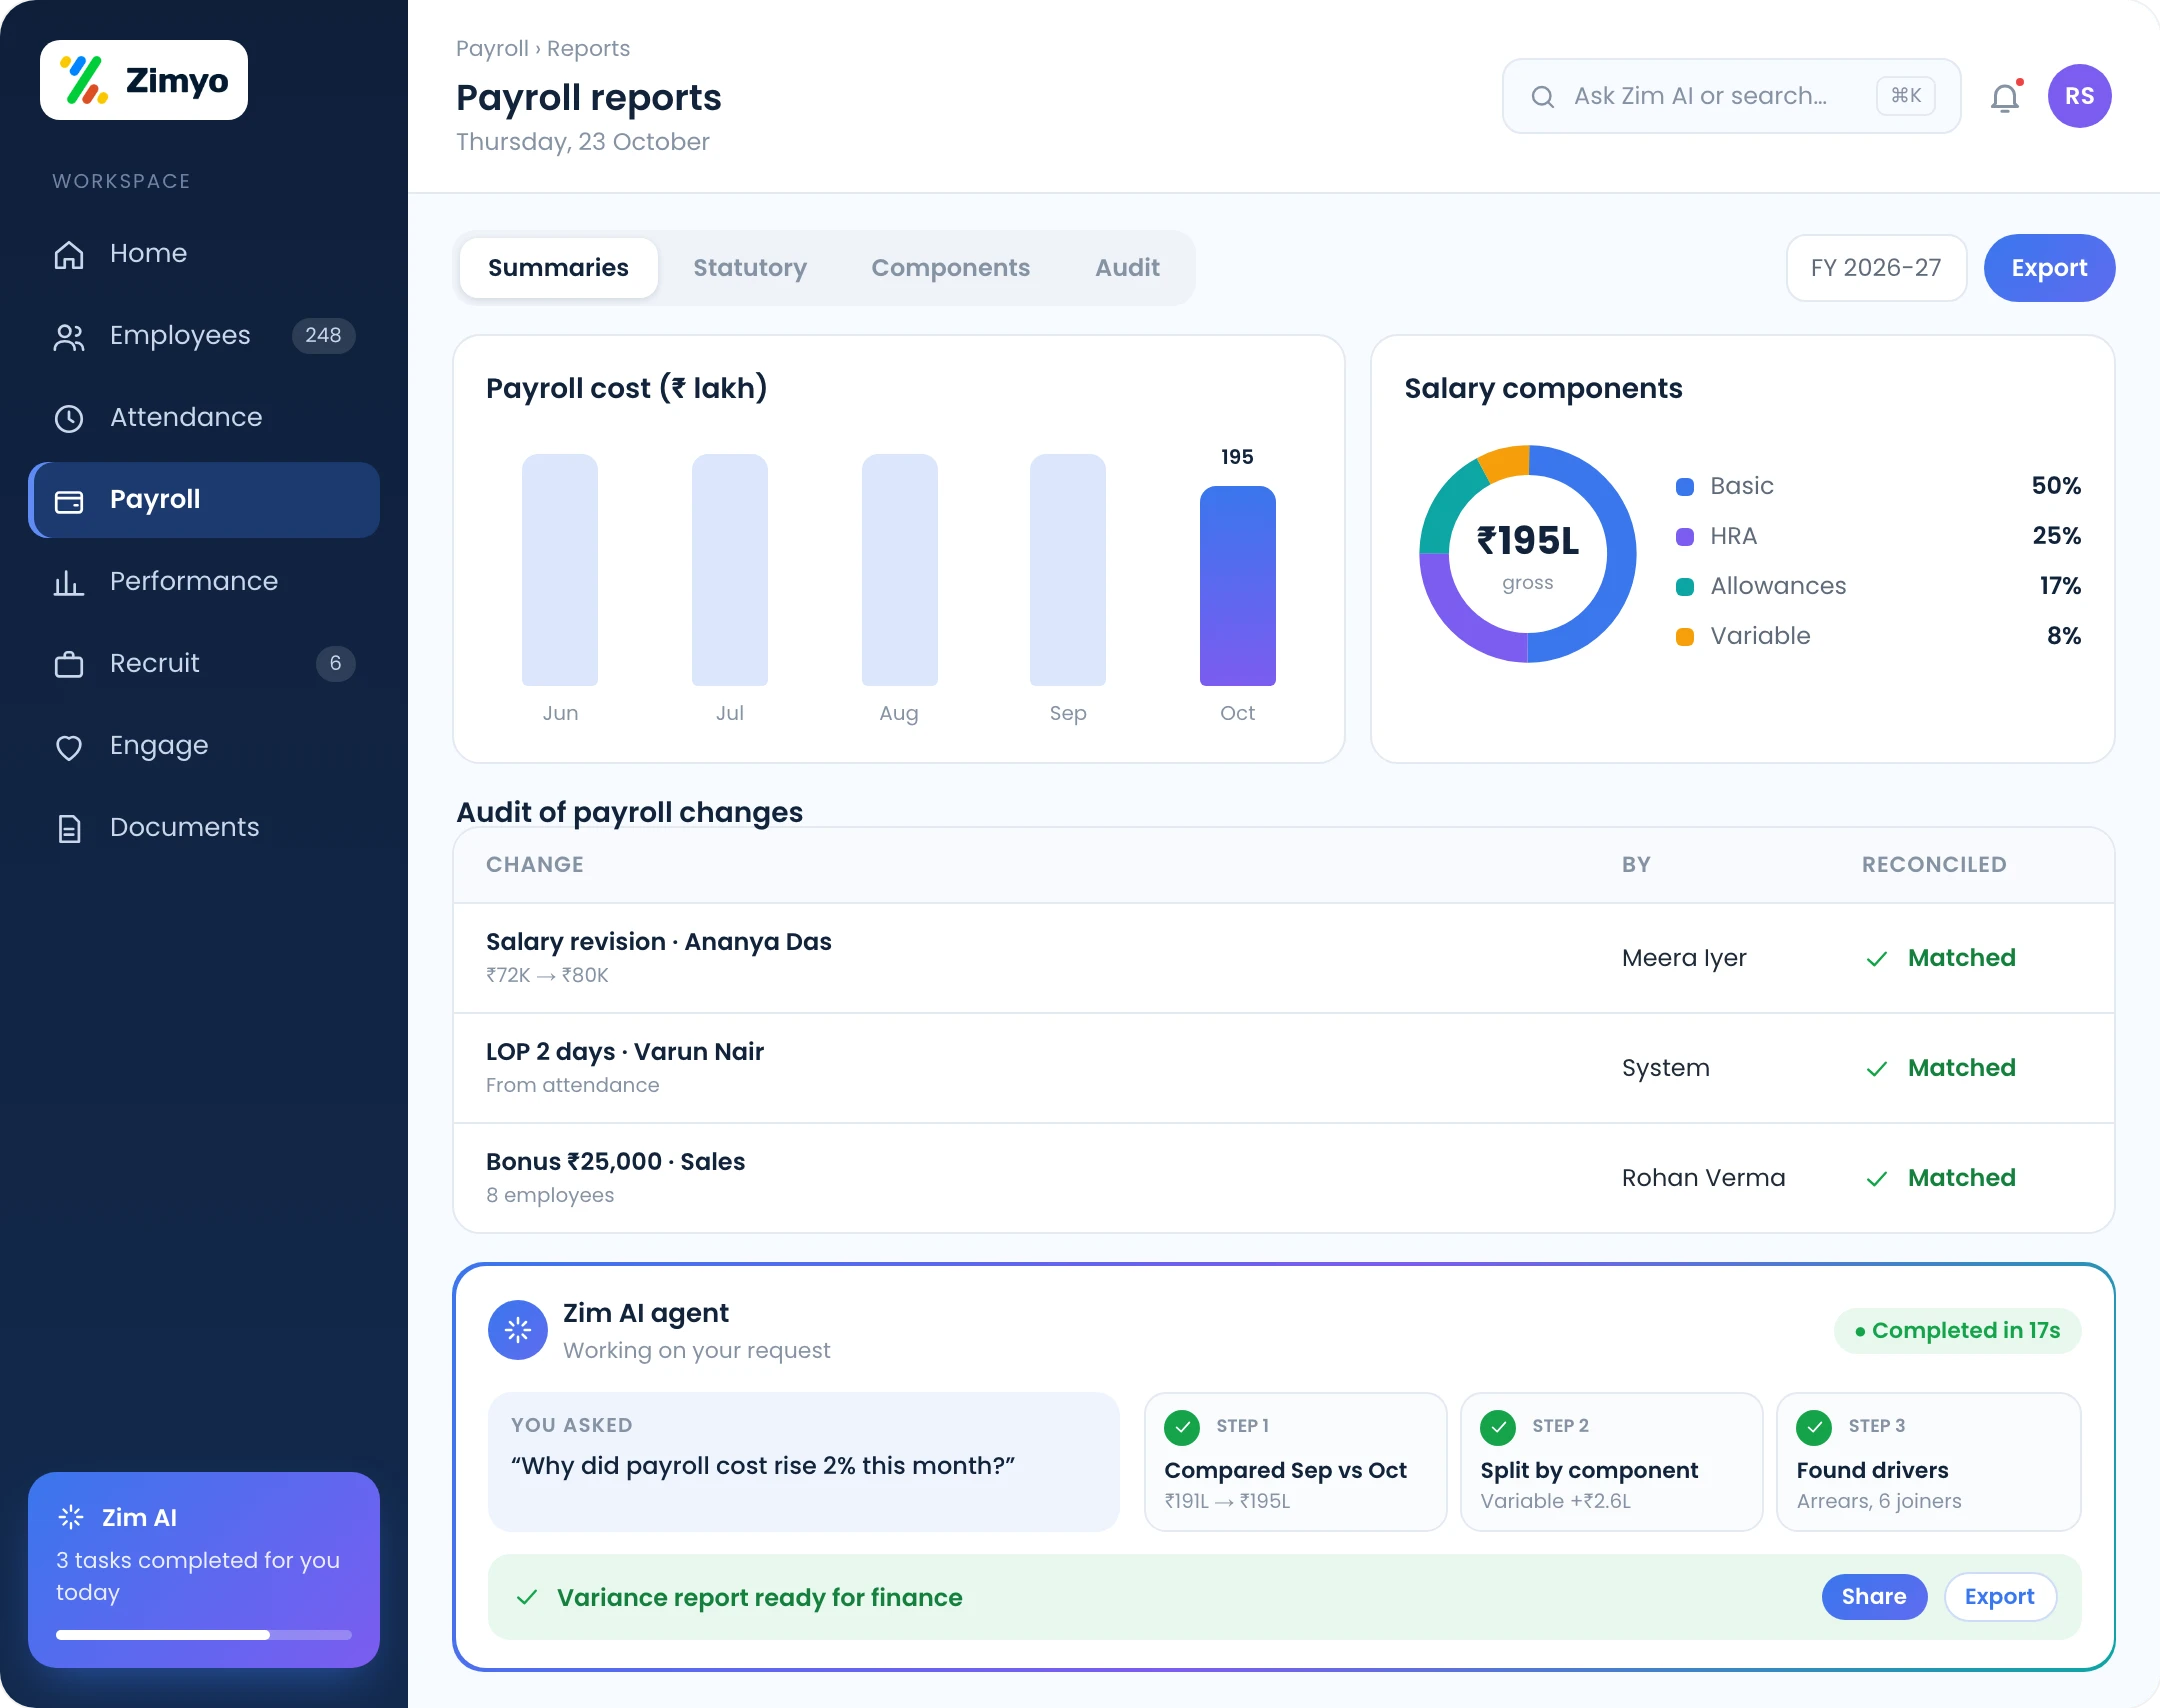
Task: Click checkmark beside Variance report ready
Action: tap(527, 1597)
